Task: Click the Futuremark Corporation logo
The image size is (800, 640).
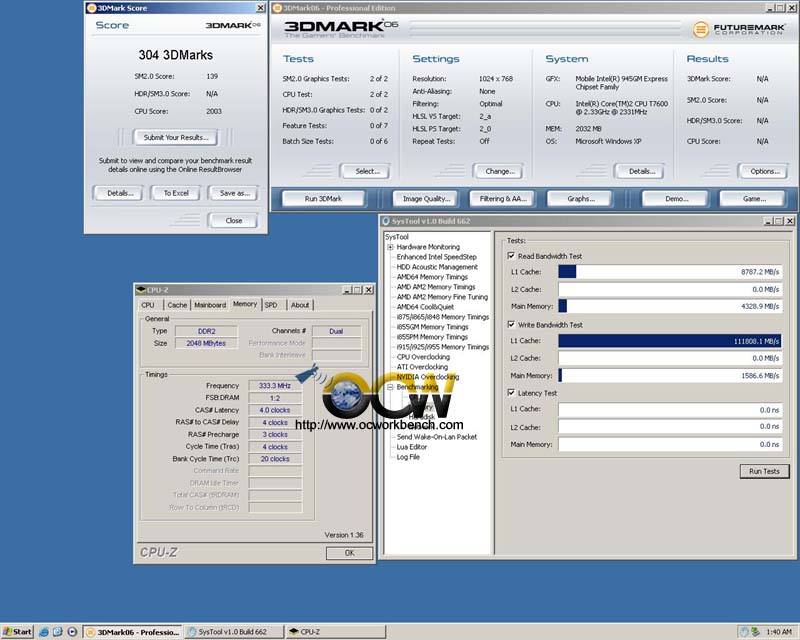Action: (x=738, y=29)
